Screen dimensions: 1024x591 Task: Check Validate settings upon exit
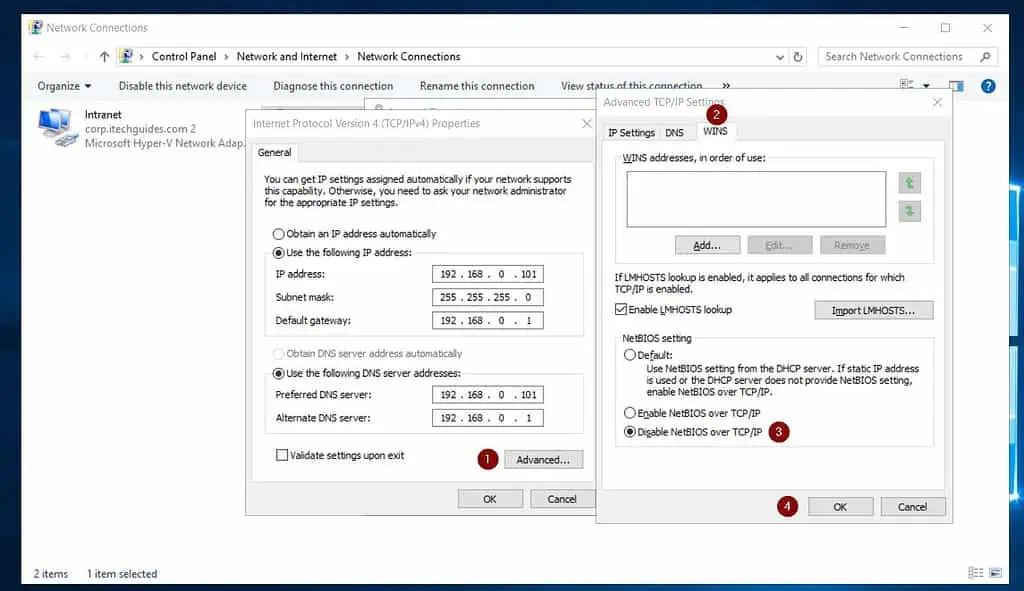click(x=281, y=456)
